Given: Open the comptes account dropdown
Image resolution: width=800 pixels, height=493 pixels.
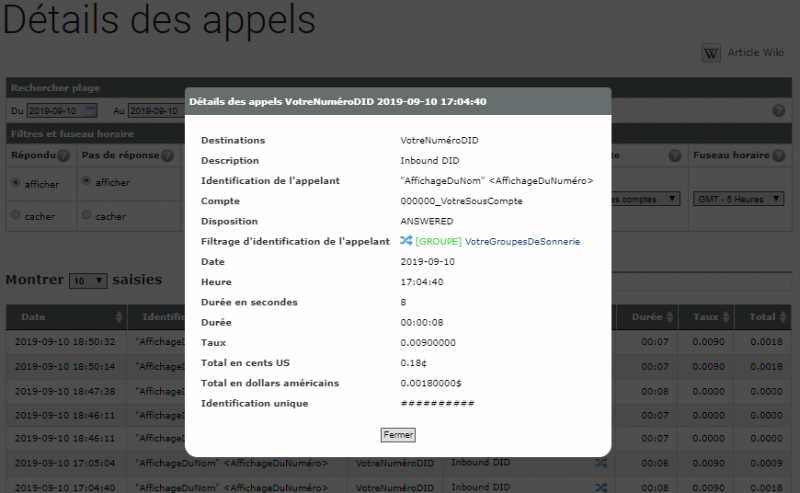Looking at the screenshot, I should (x=646, y=199).
